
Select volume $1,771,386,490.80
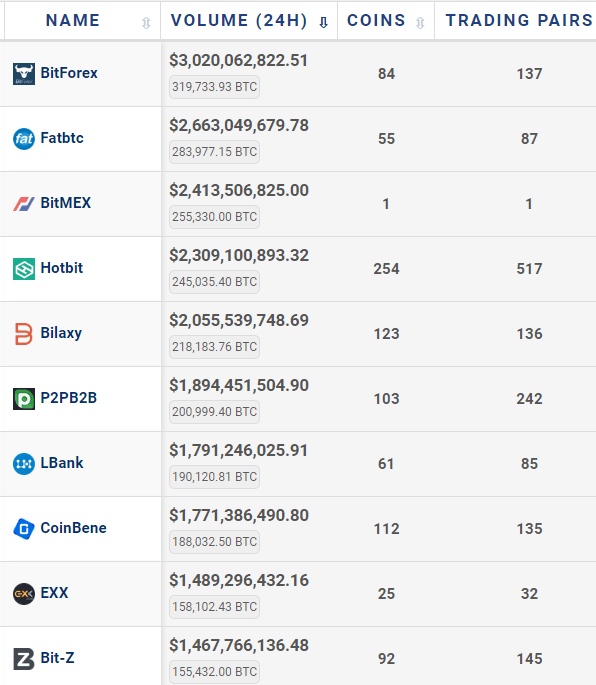pos(239,516)
